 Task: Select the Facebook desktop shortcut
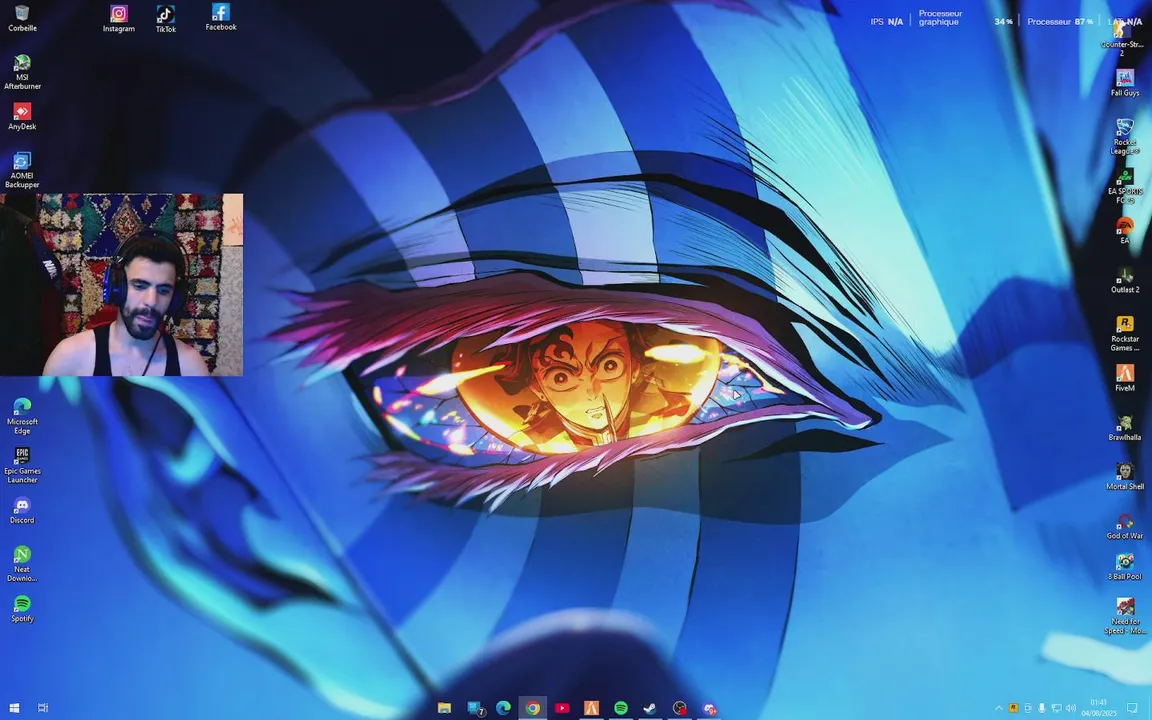tap(220, 18)
